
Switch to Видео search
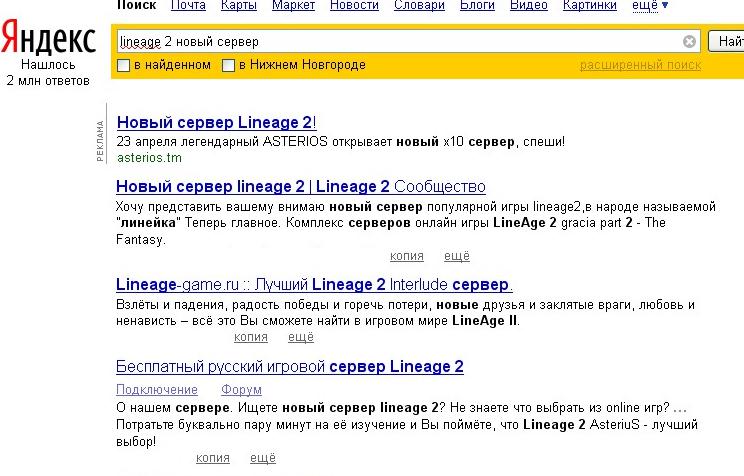(529, 5)
